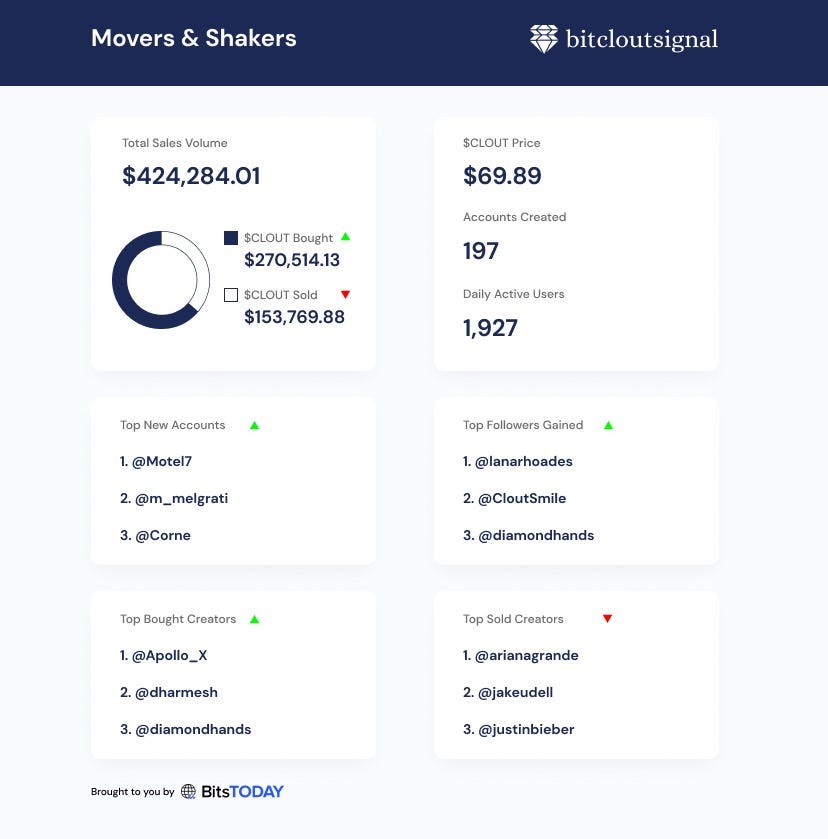This screenshot has width=828, height=839.
Task: Click the Accounts Created value 197
Action: point(481,251)
